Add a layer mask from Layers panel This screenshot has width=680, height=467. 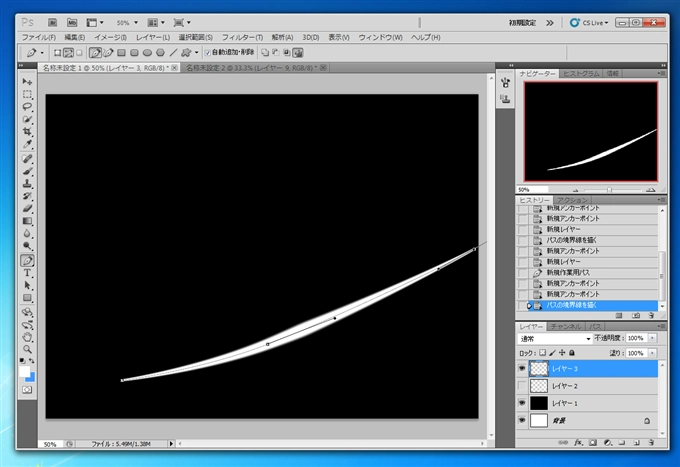point(593,442)
